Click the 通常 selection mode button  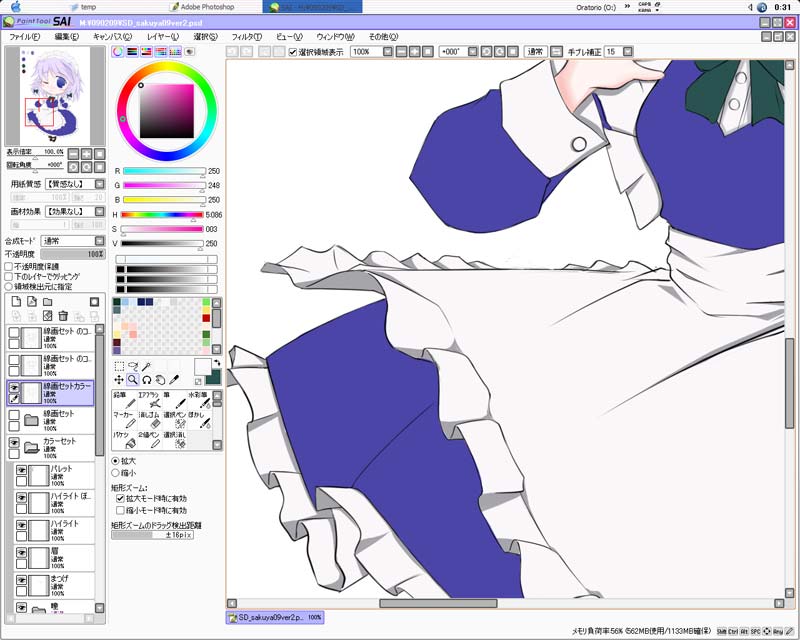(535, 52)
